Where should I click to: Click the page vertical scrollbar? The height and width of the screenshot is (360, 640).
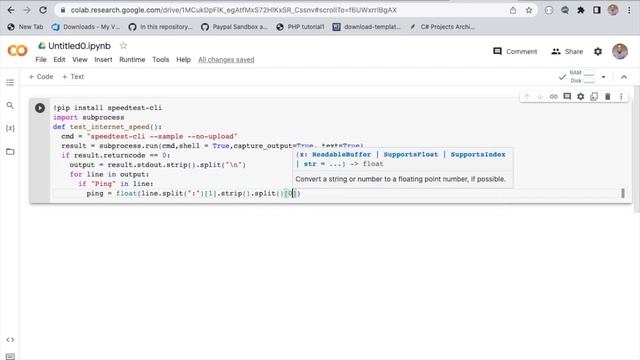[637, 149]
